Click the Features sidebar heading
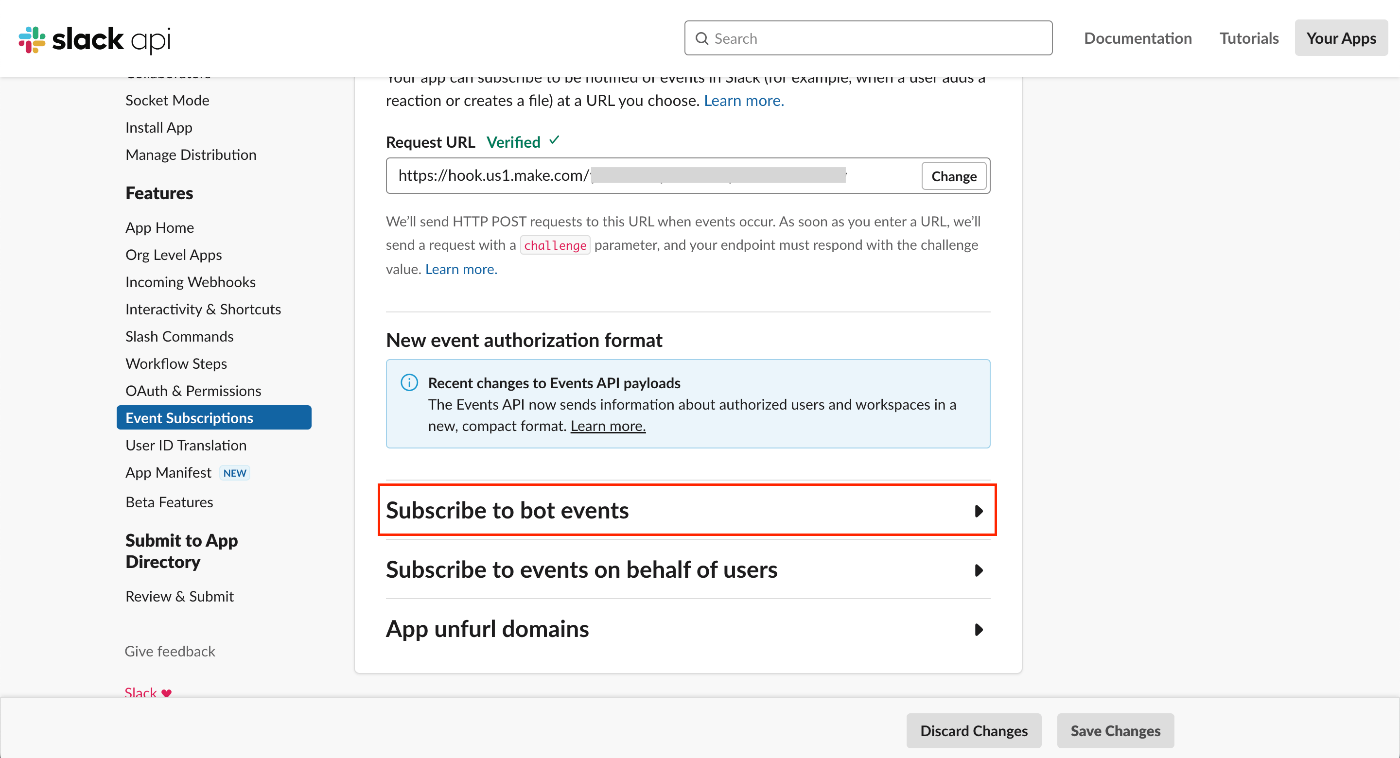Image resolution: width=1400 pixels, height=758 pixels. (159, 193)
